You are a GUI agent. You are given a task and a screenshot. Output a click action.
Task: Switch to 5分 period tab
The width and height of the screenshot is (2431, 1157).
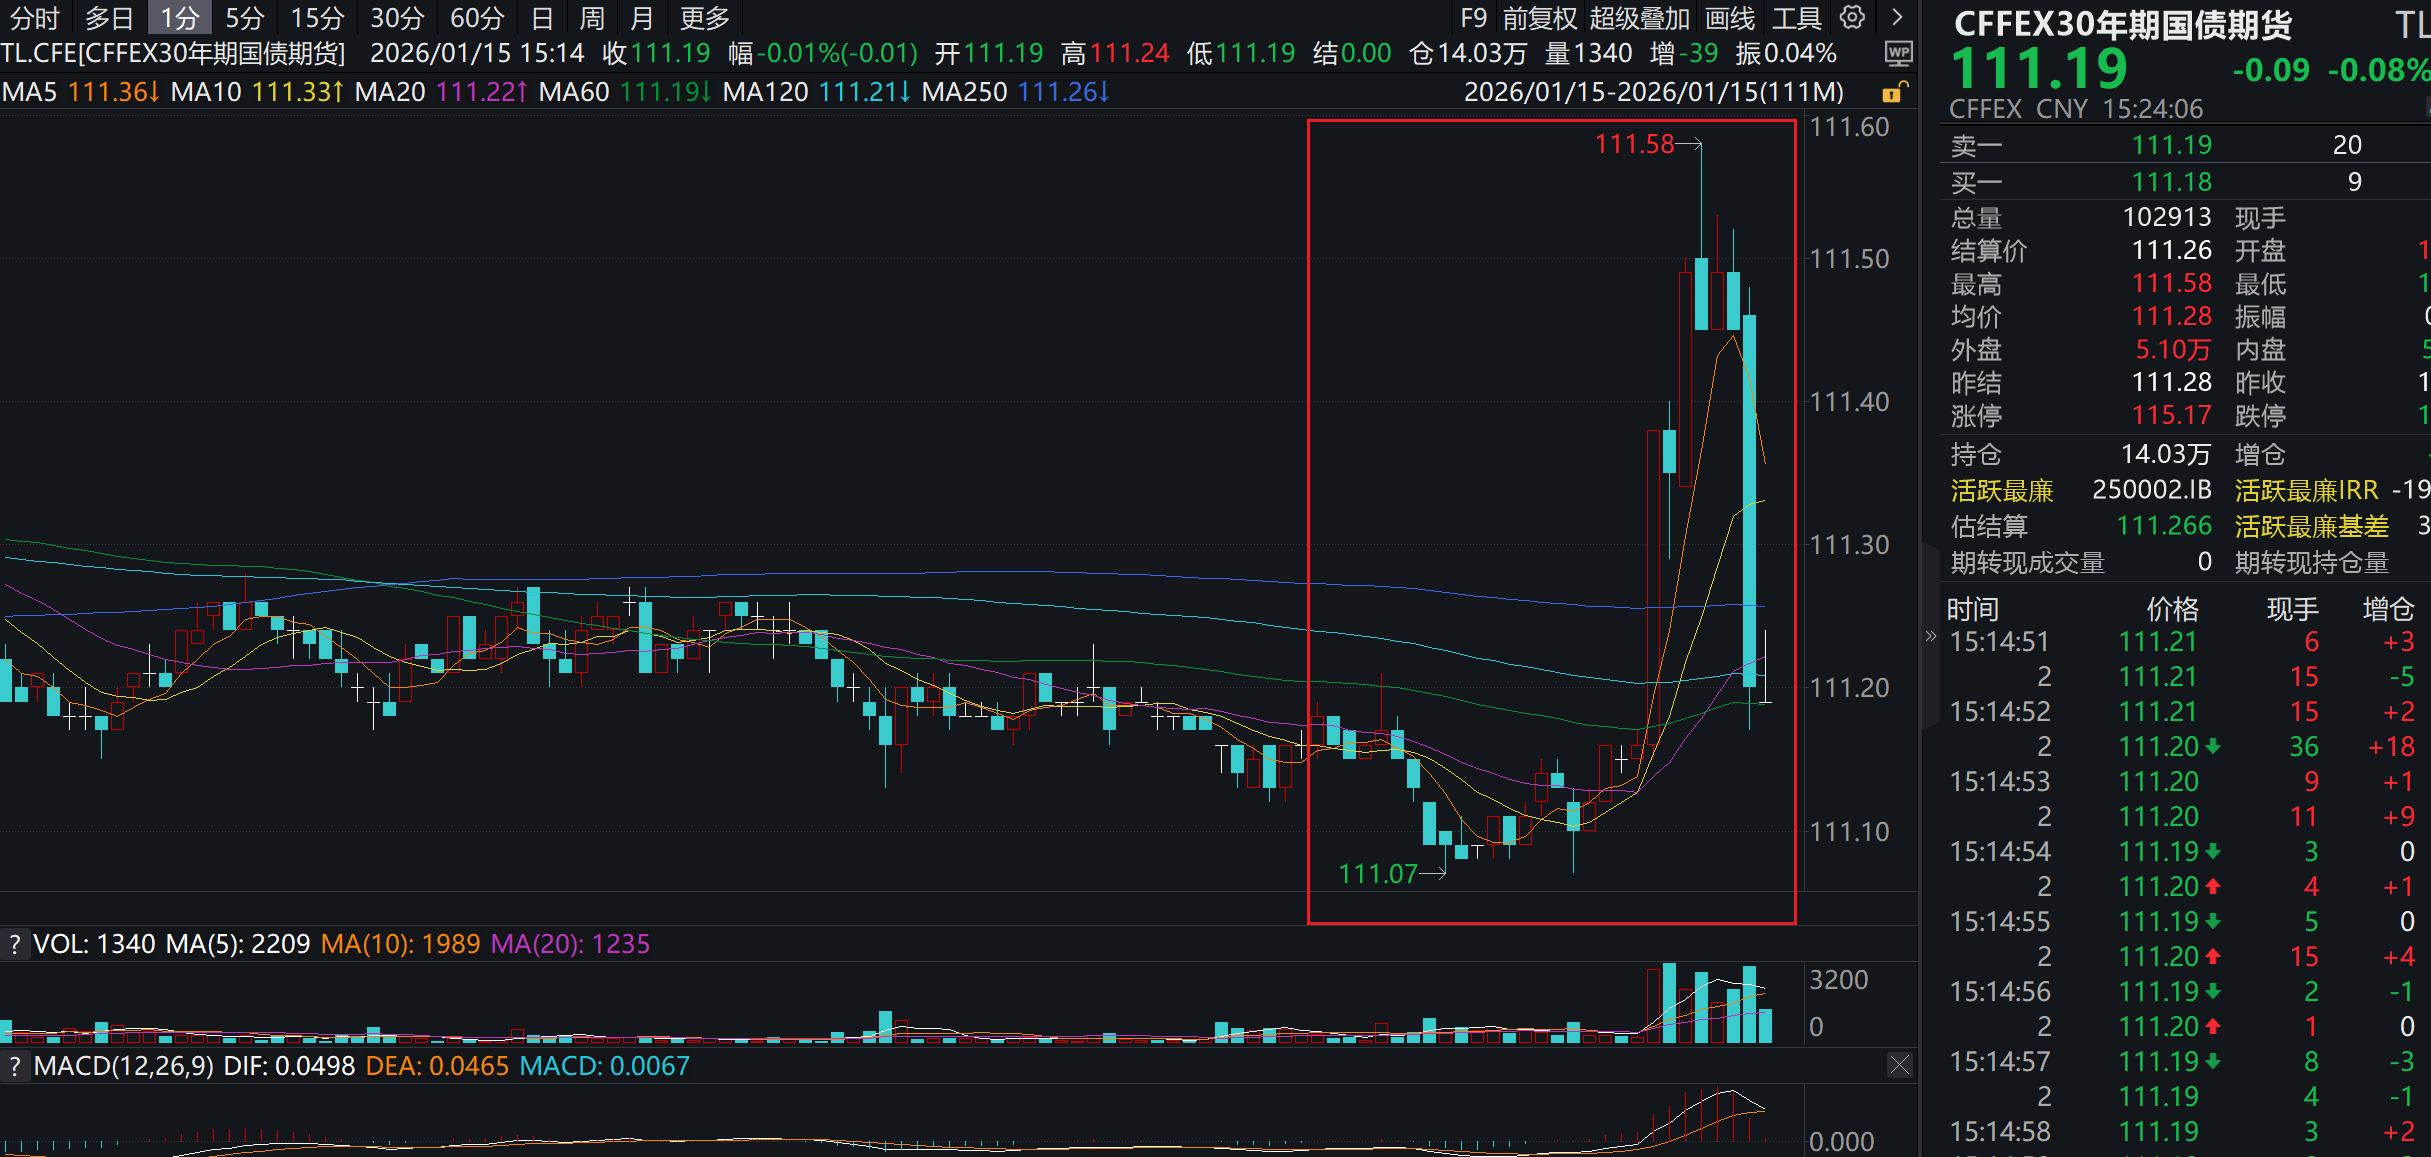pyautogui.click(x=244, y=18)
